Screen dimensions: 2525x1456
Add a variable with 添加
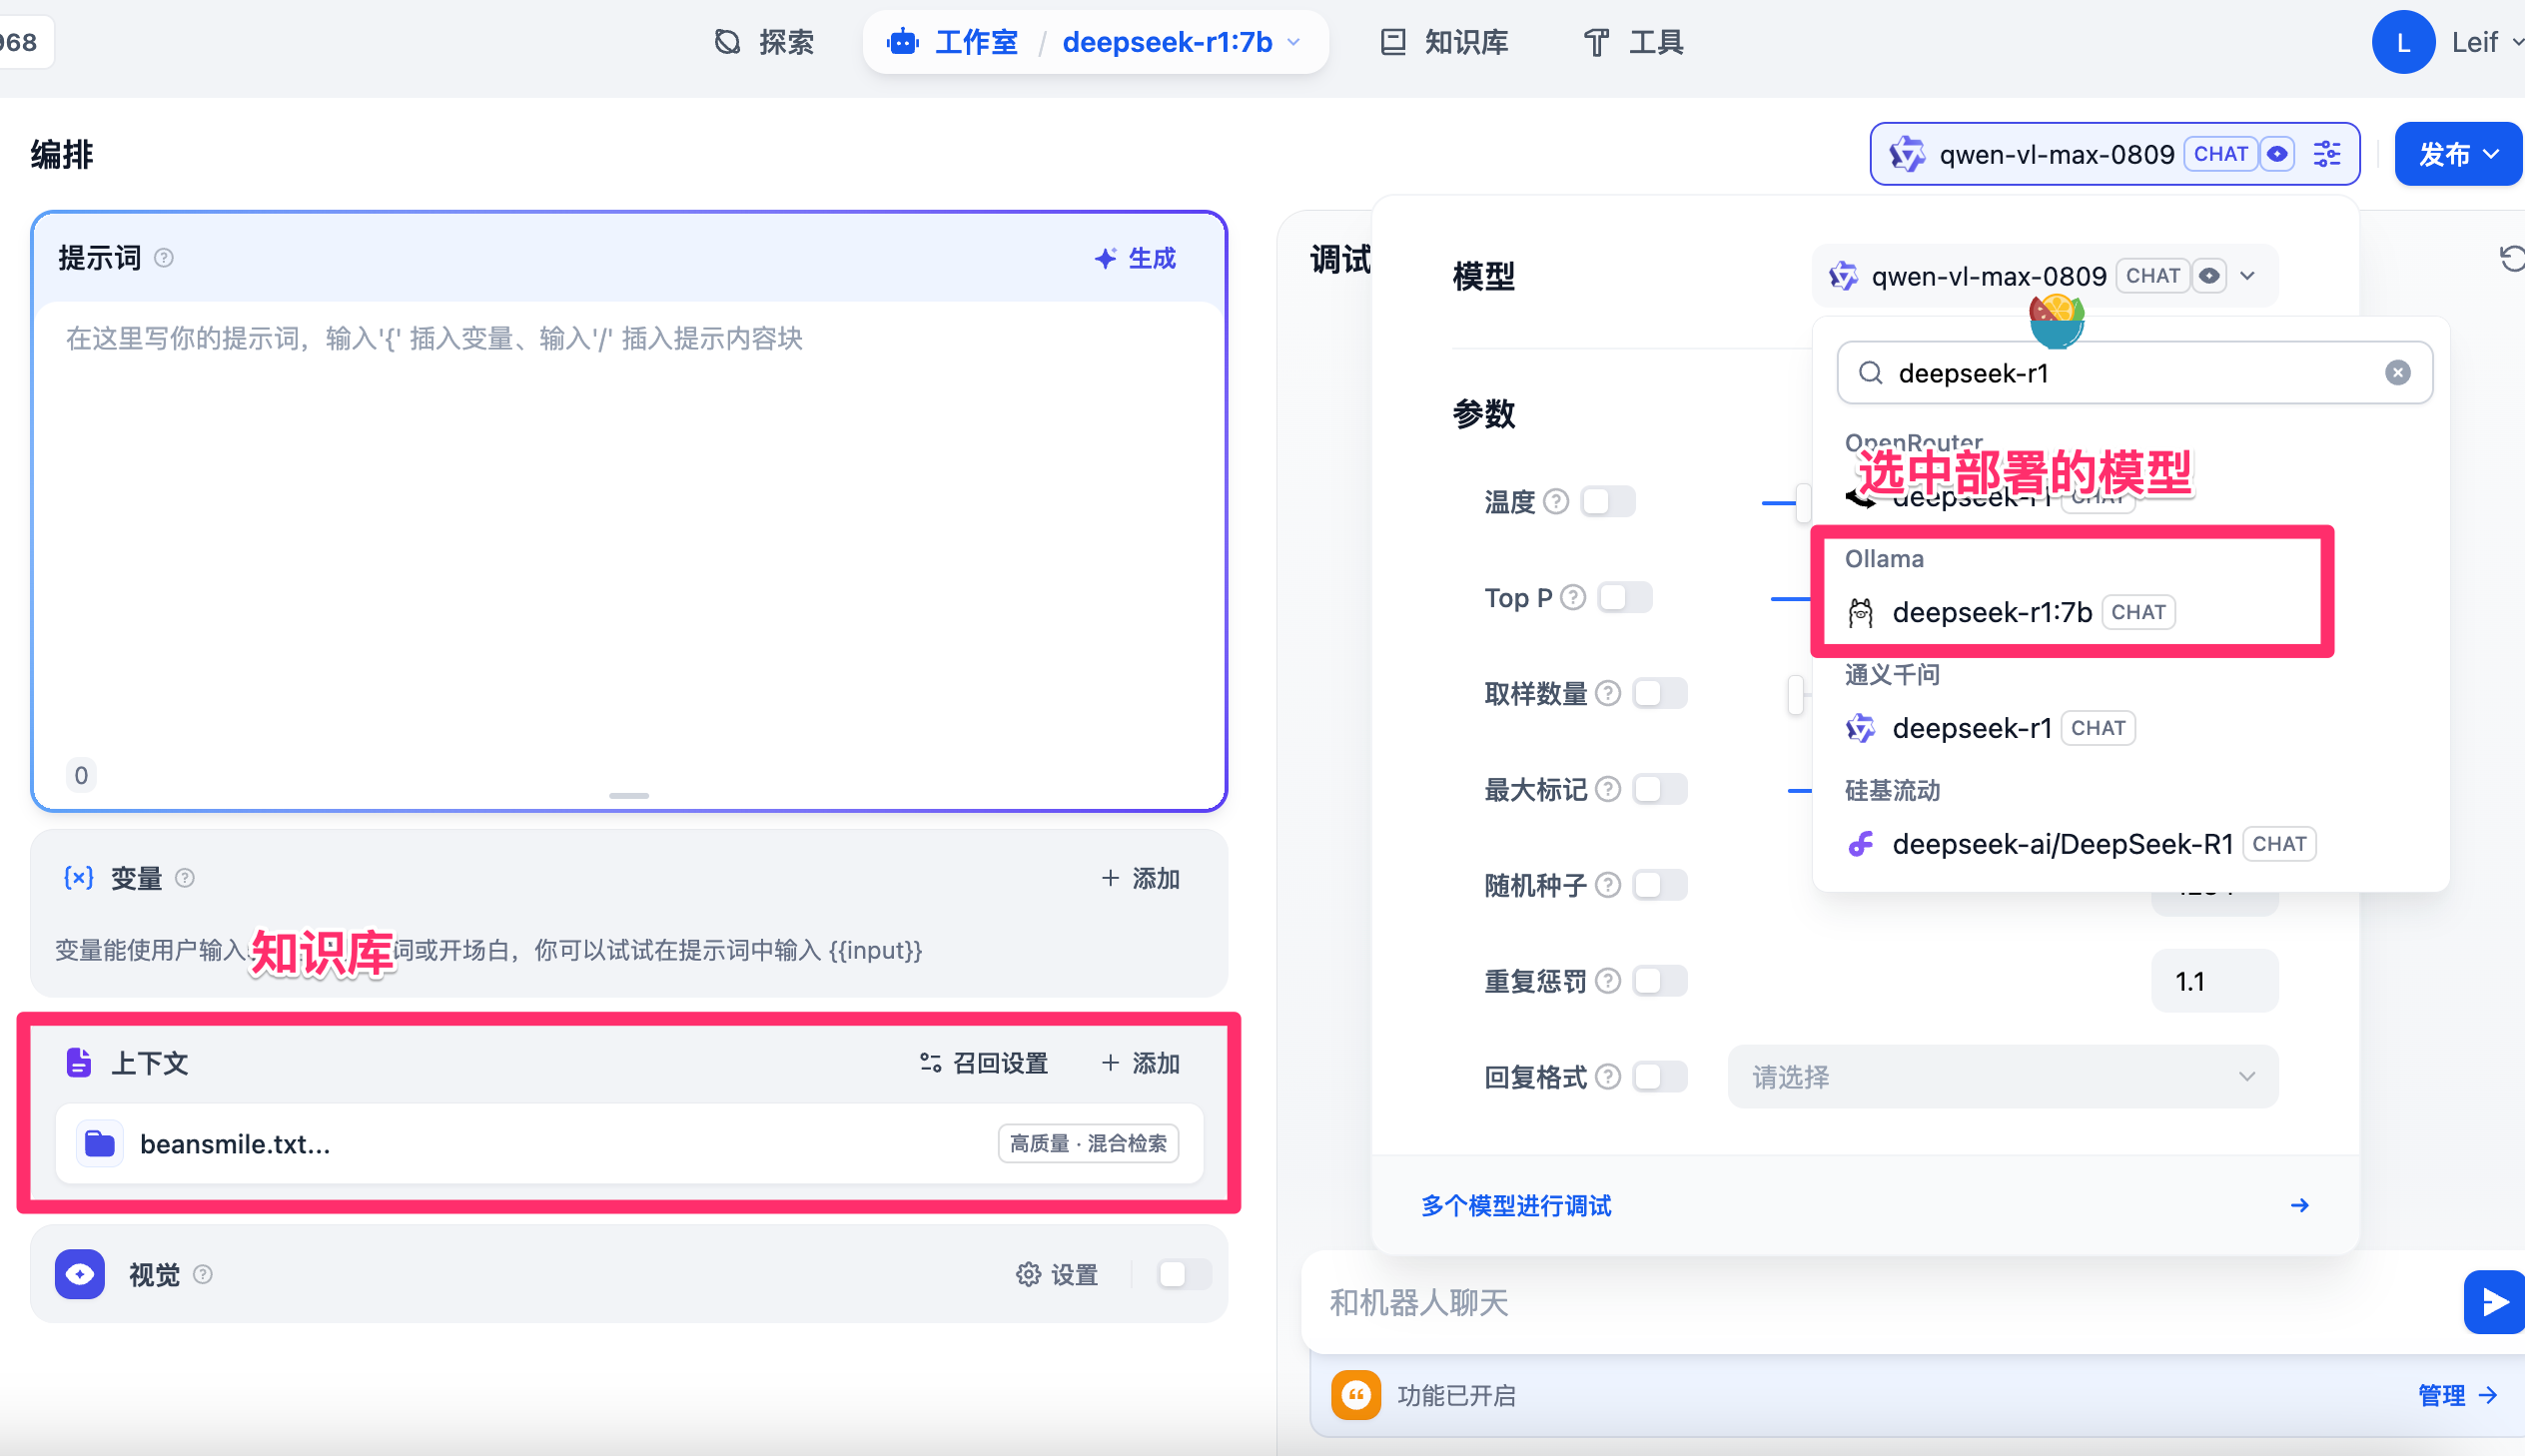click(1141, 878)
